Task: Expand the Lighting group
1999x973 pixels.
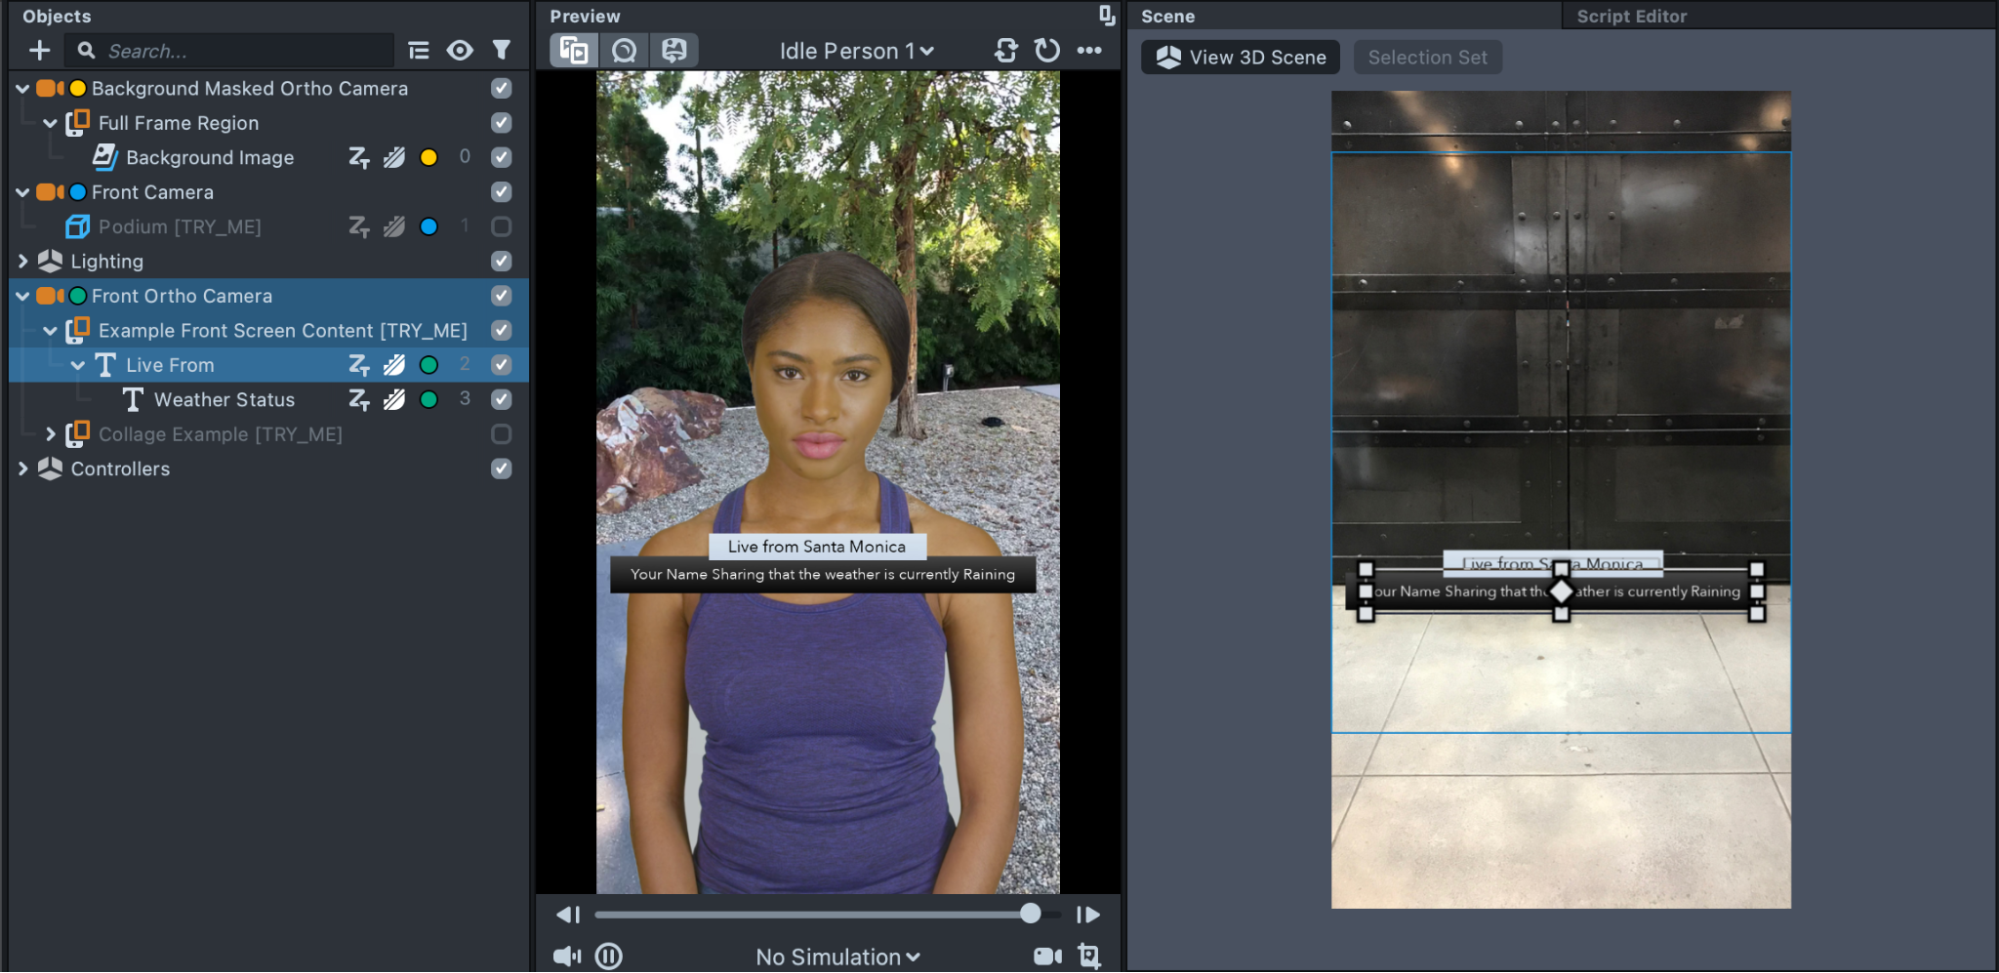Action: point(23,261)
